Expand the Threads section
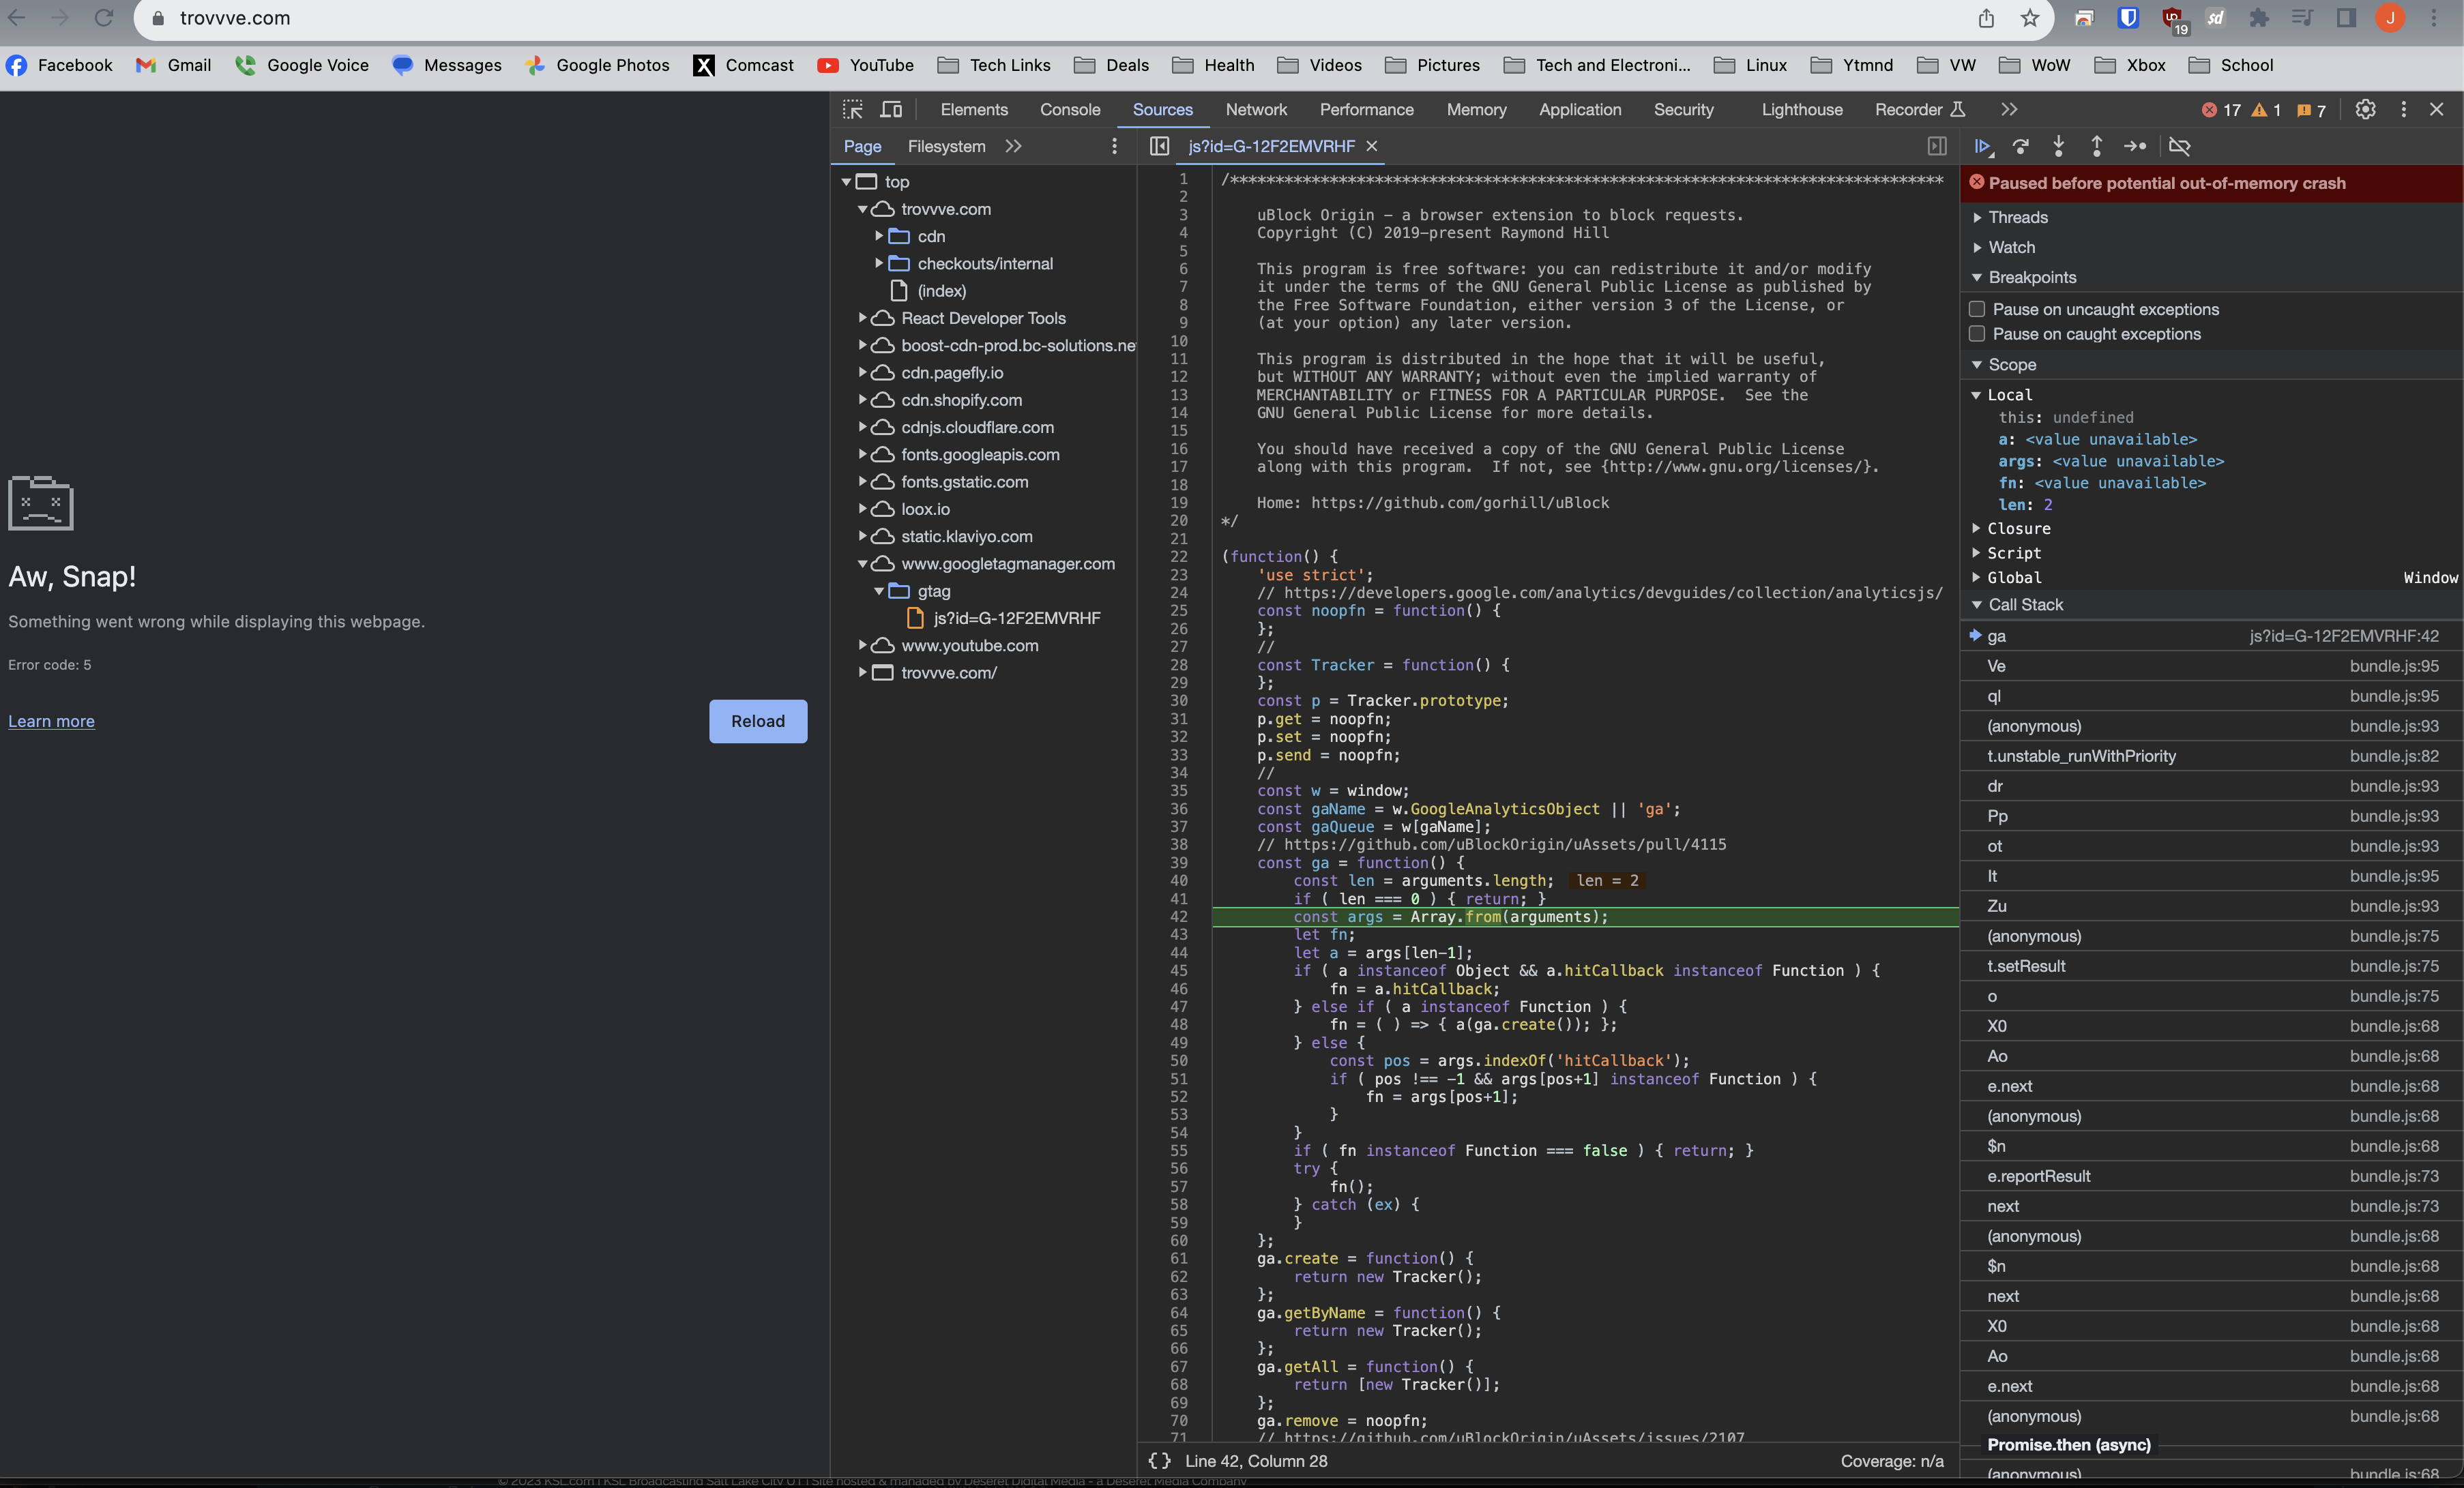 [1977, 216]
